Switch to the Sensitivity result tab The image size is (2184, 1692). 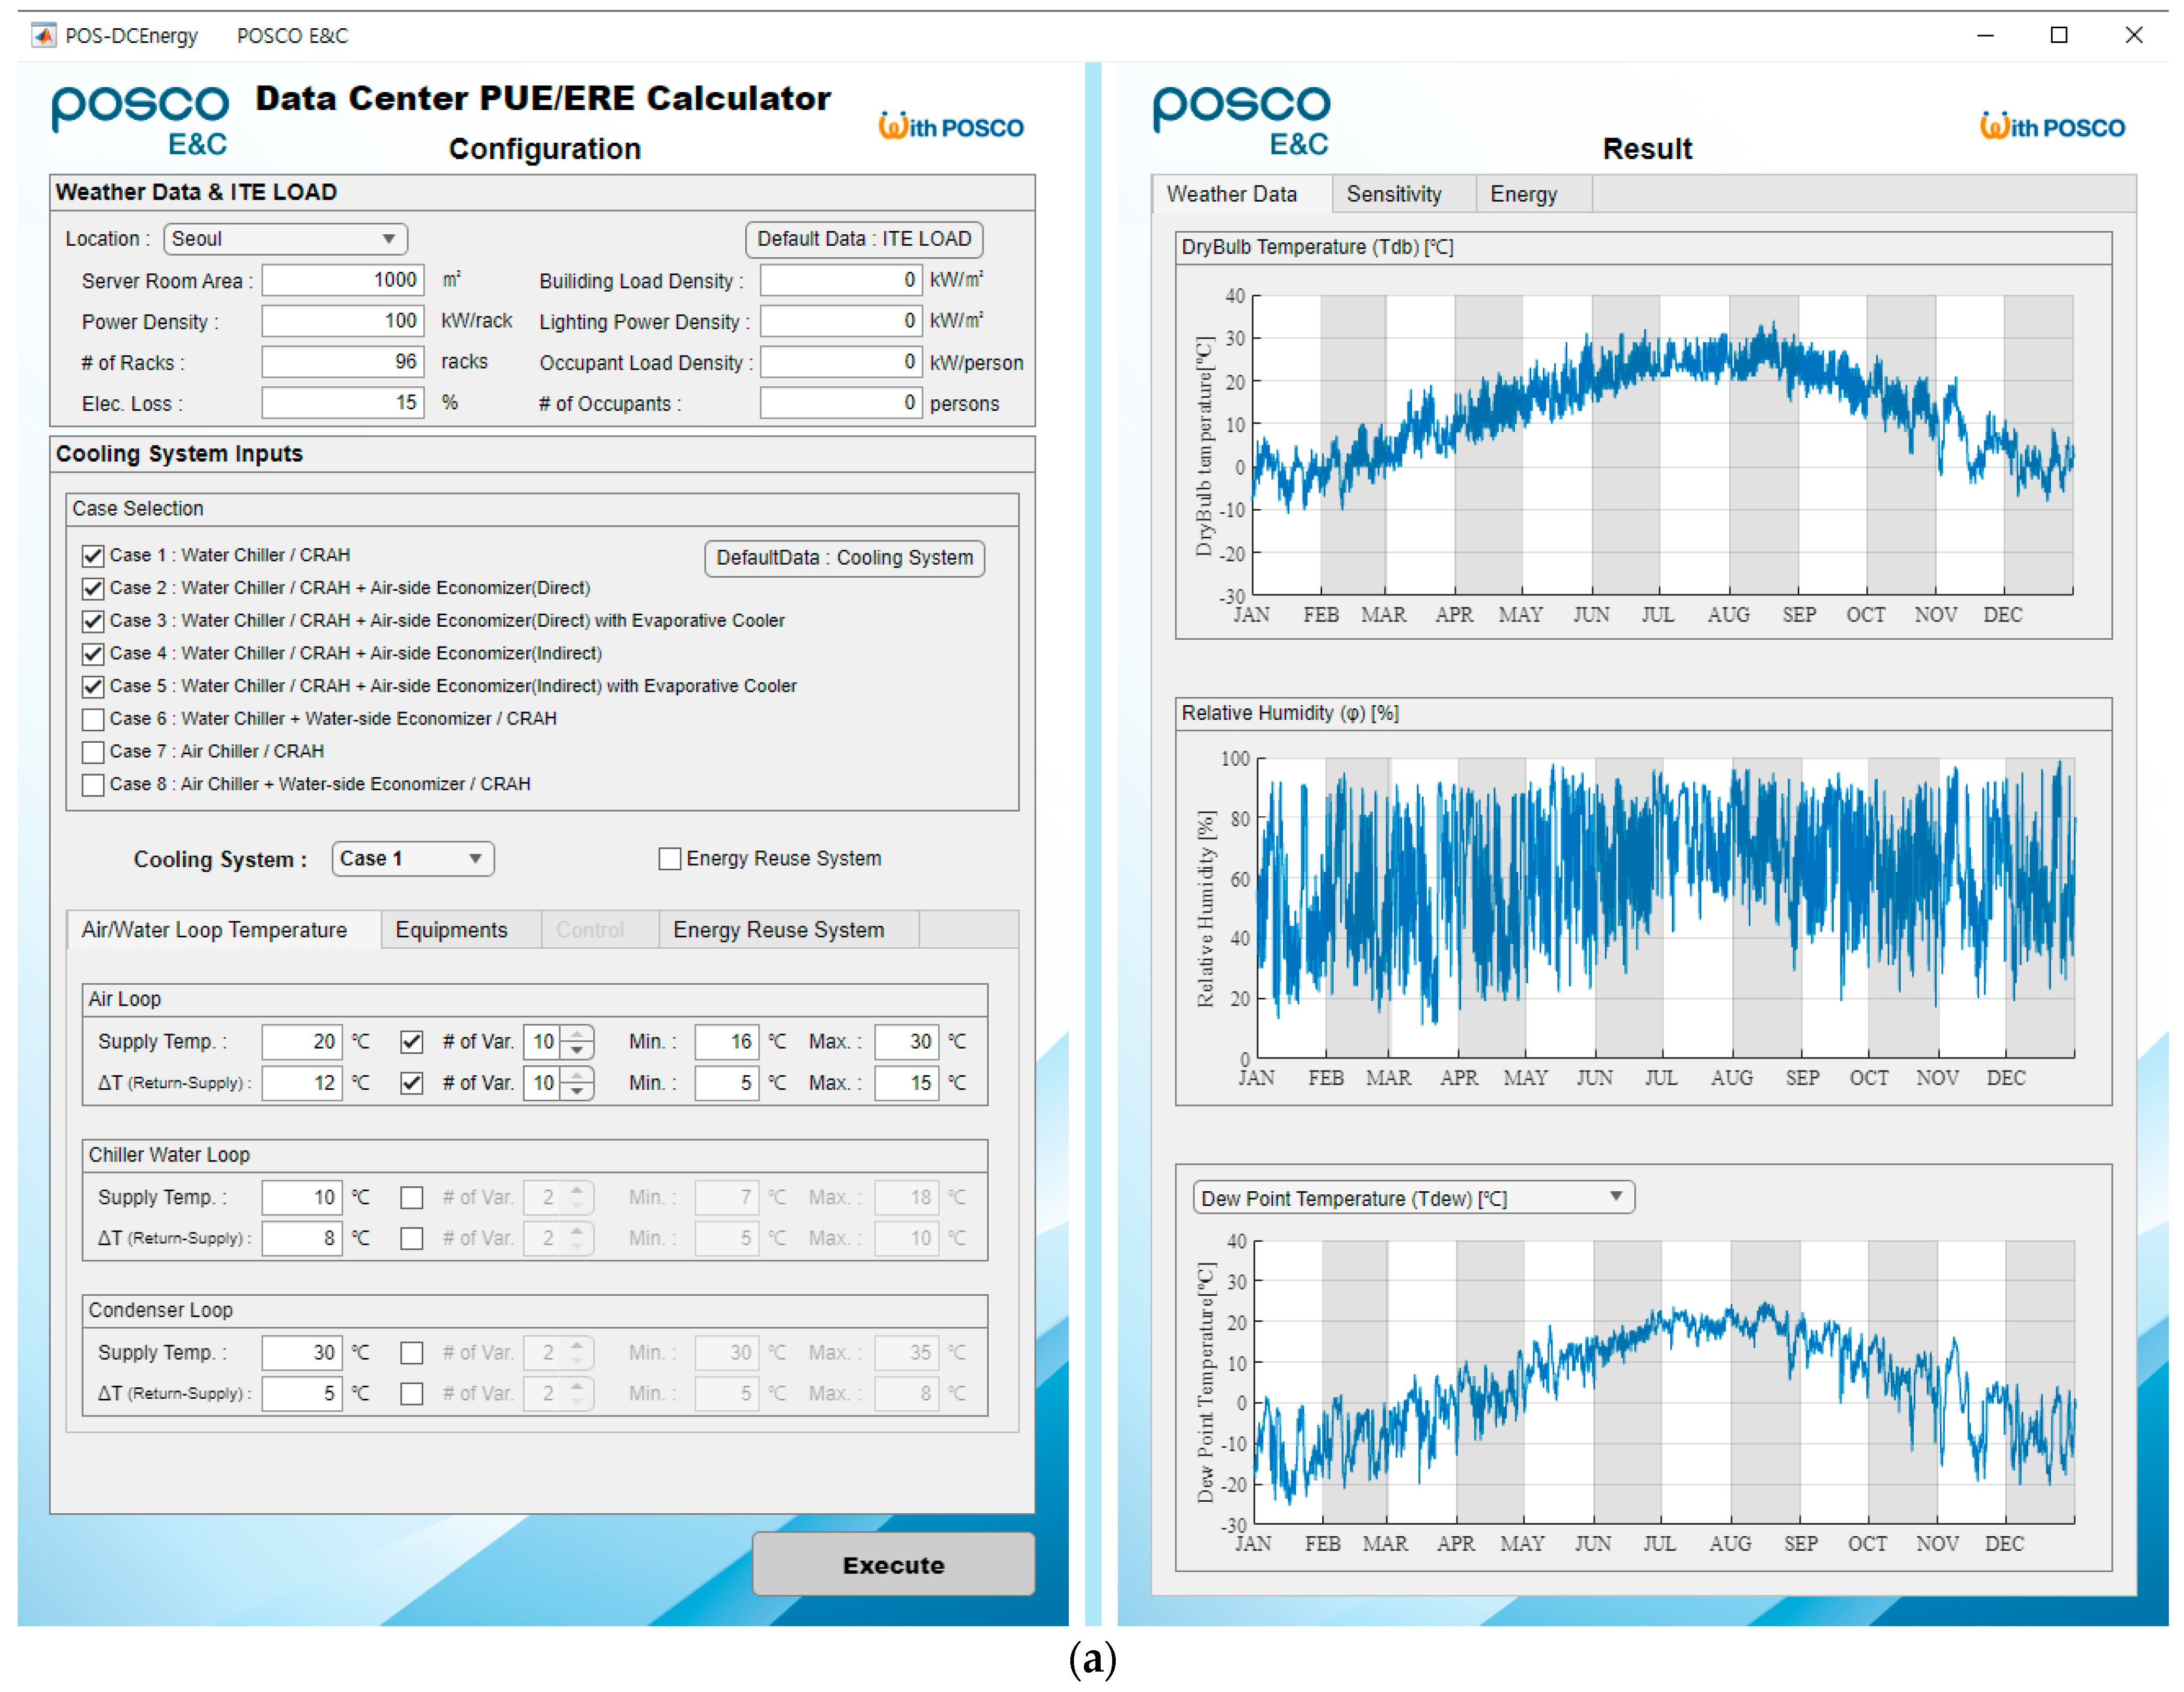(x=1393, y=194)
